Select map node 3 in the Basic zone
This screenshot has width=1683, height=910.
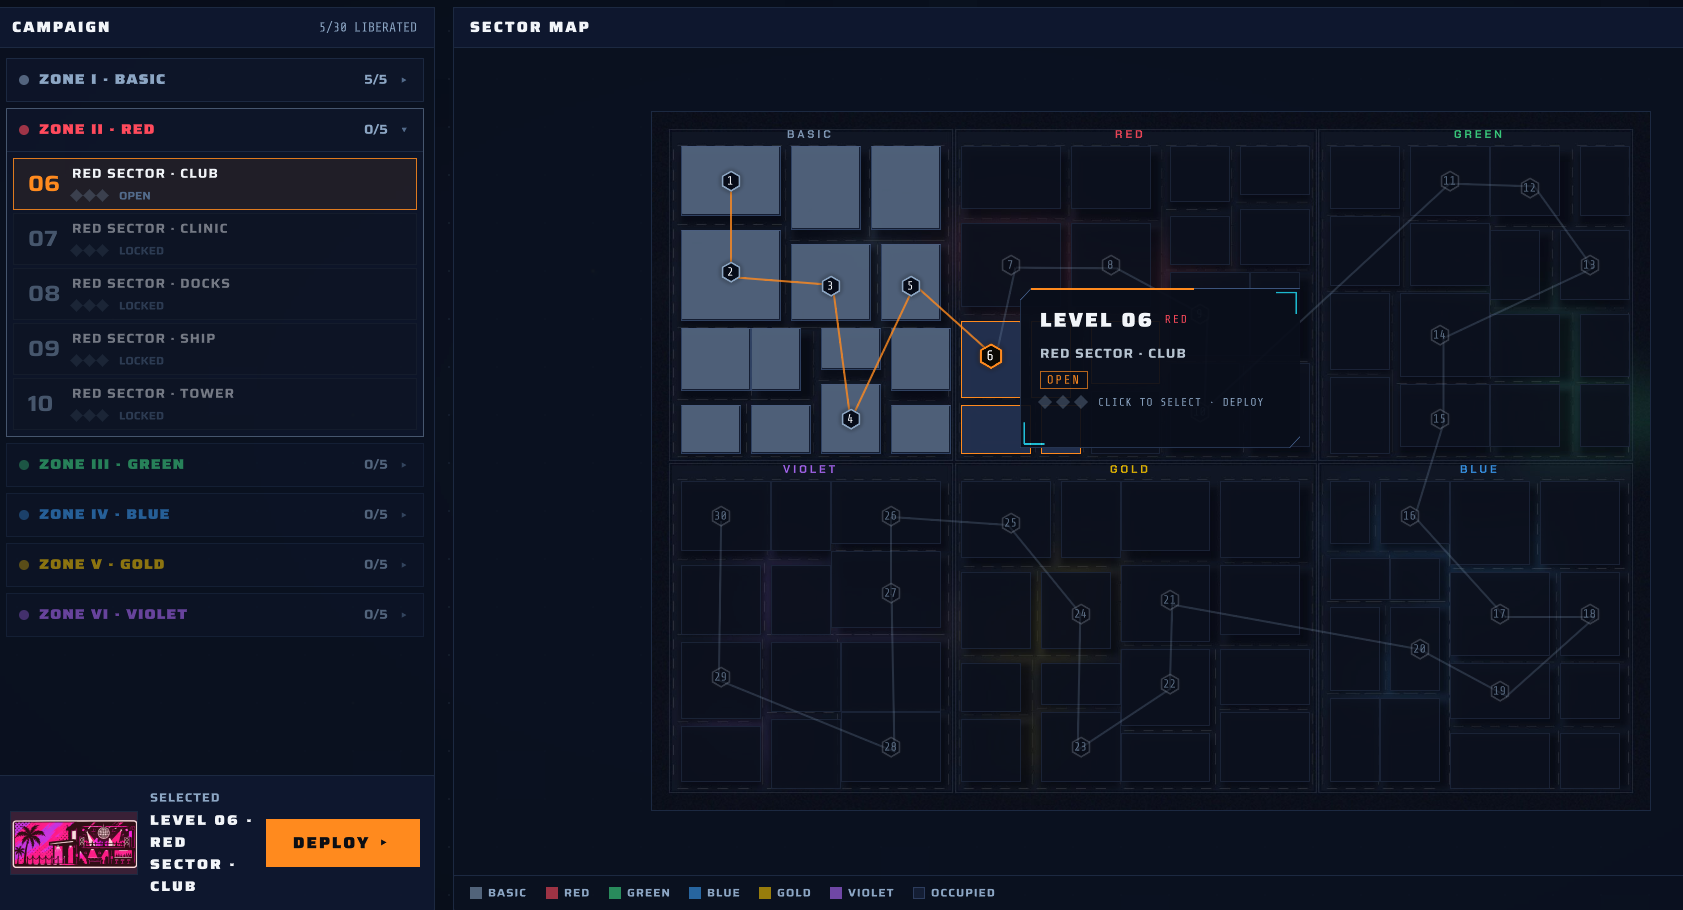830,286
